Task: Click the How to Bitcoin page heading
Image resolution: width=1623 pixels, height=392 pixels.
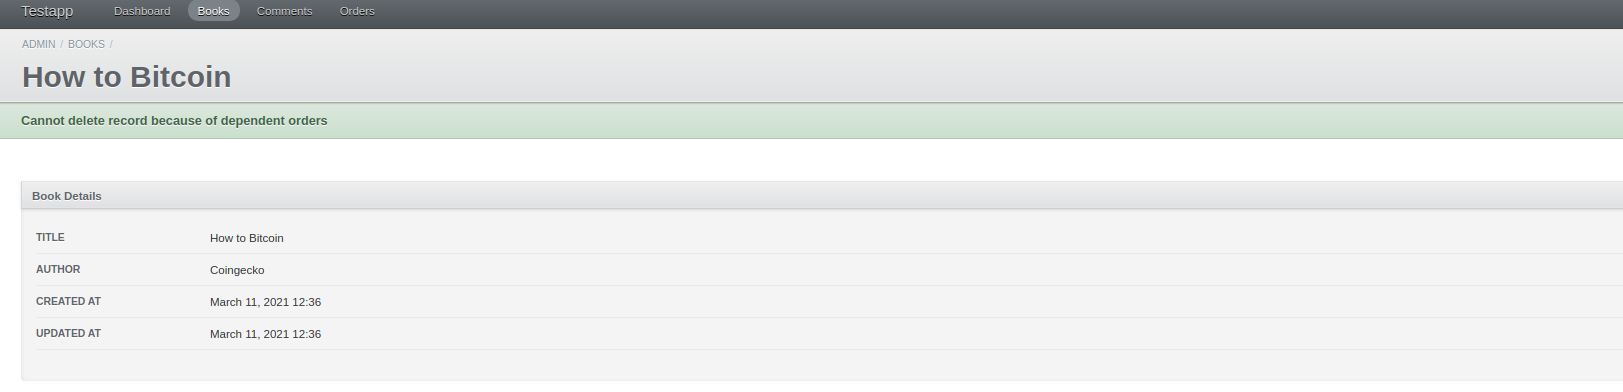Action: click(127, 77)
